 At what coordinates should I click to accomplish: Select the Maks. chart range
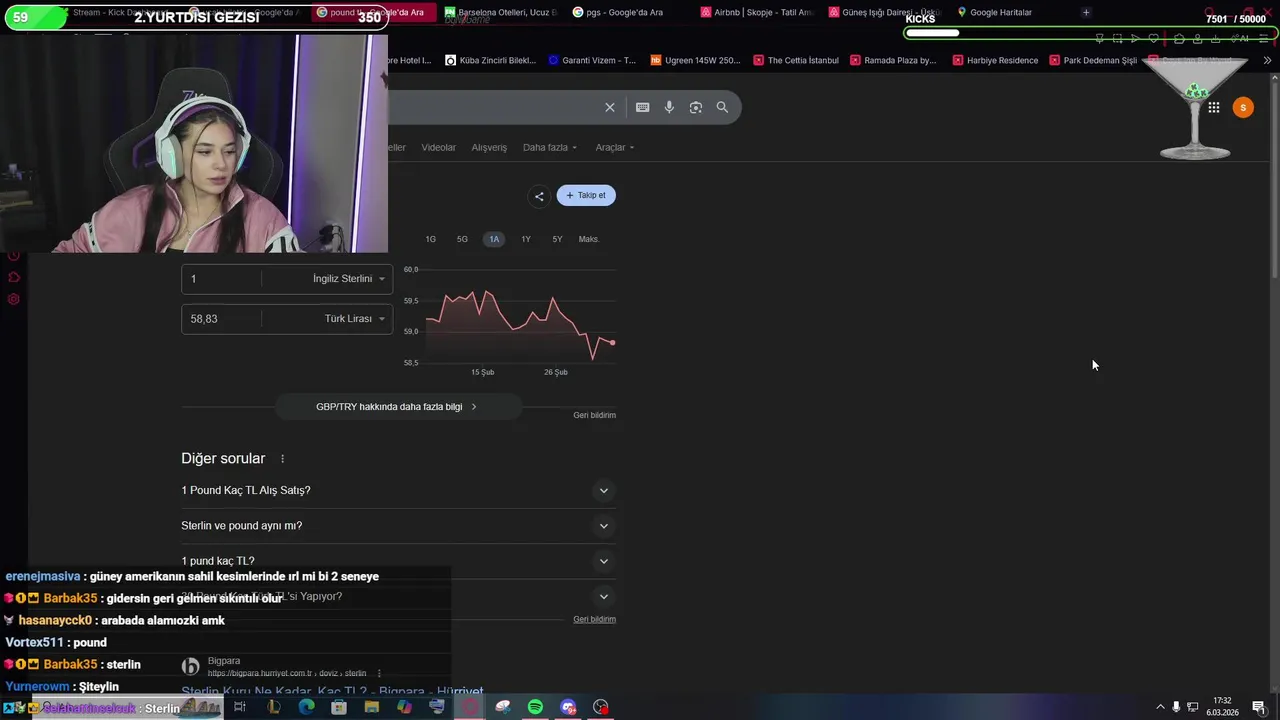(x=589, y=239)
